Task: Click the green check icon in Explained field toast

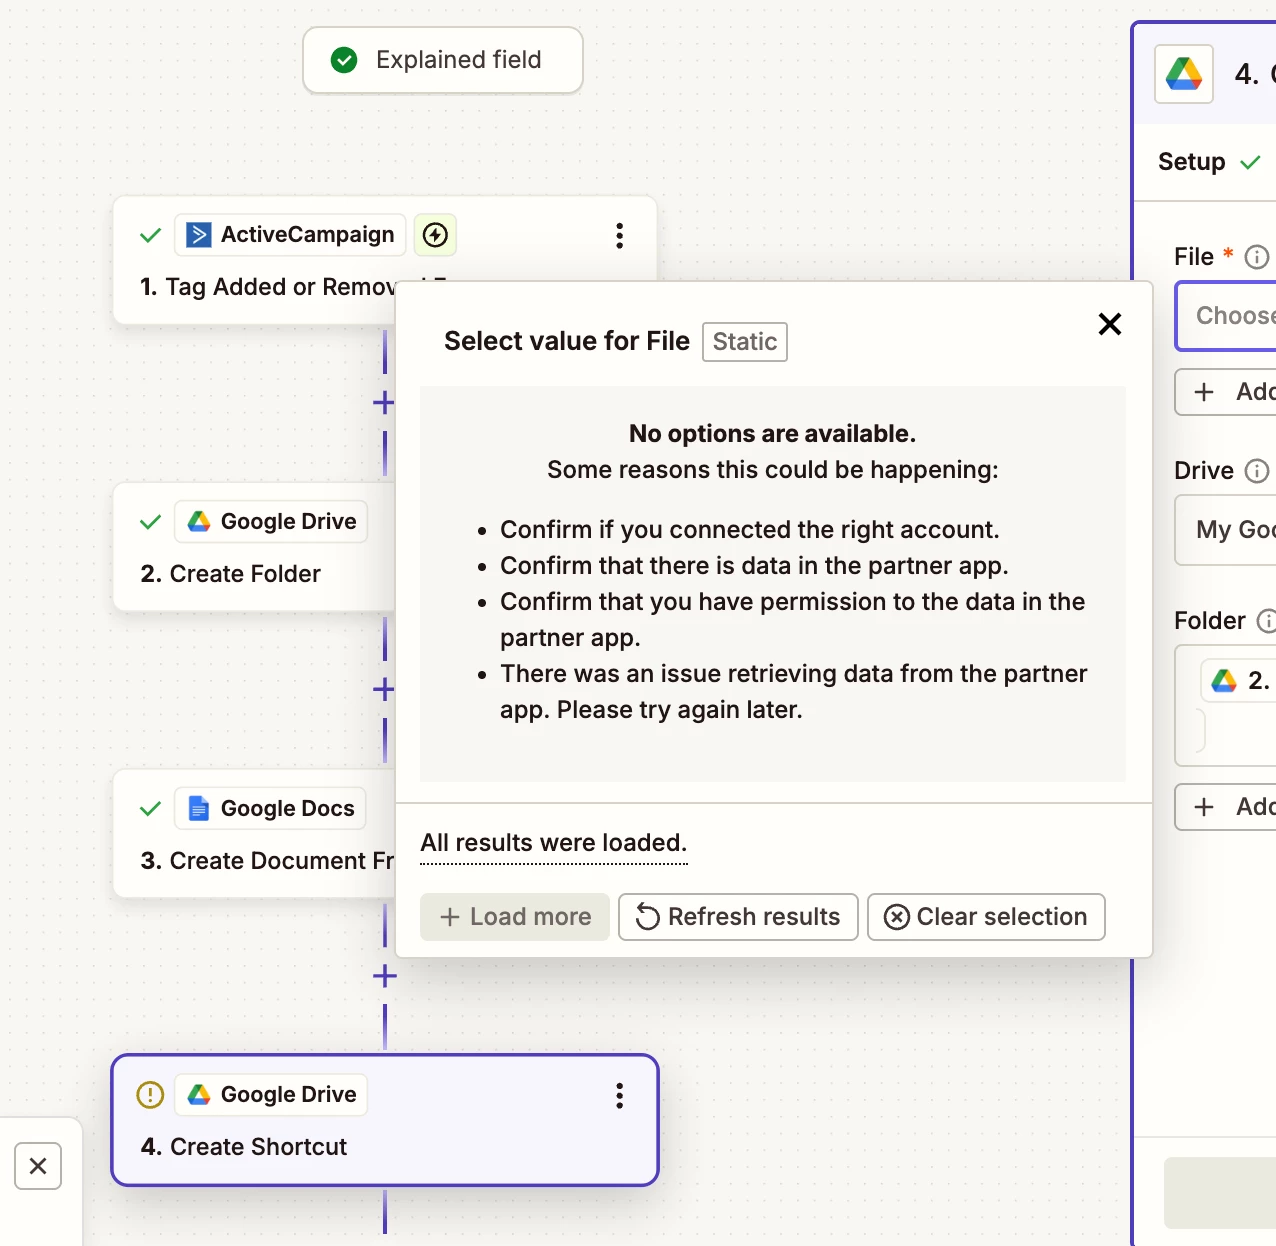Action: pos(344,60)
